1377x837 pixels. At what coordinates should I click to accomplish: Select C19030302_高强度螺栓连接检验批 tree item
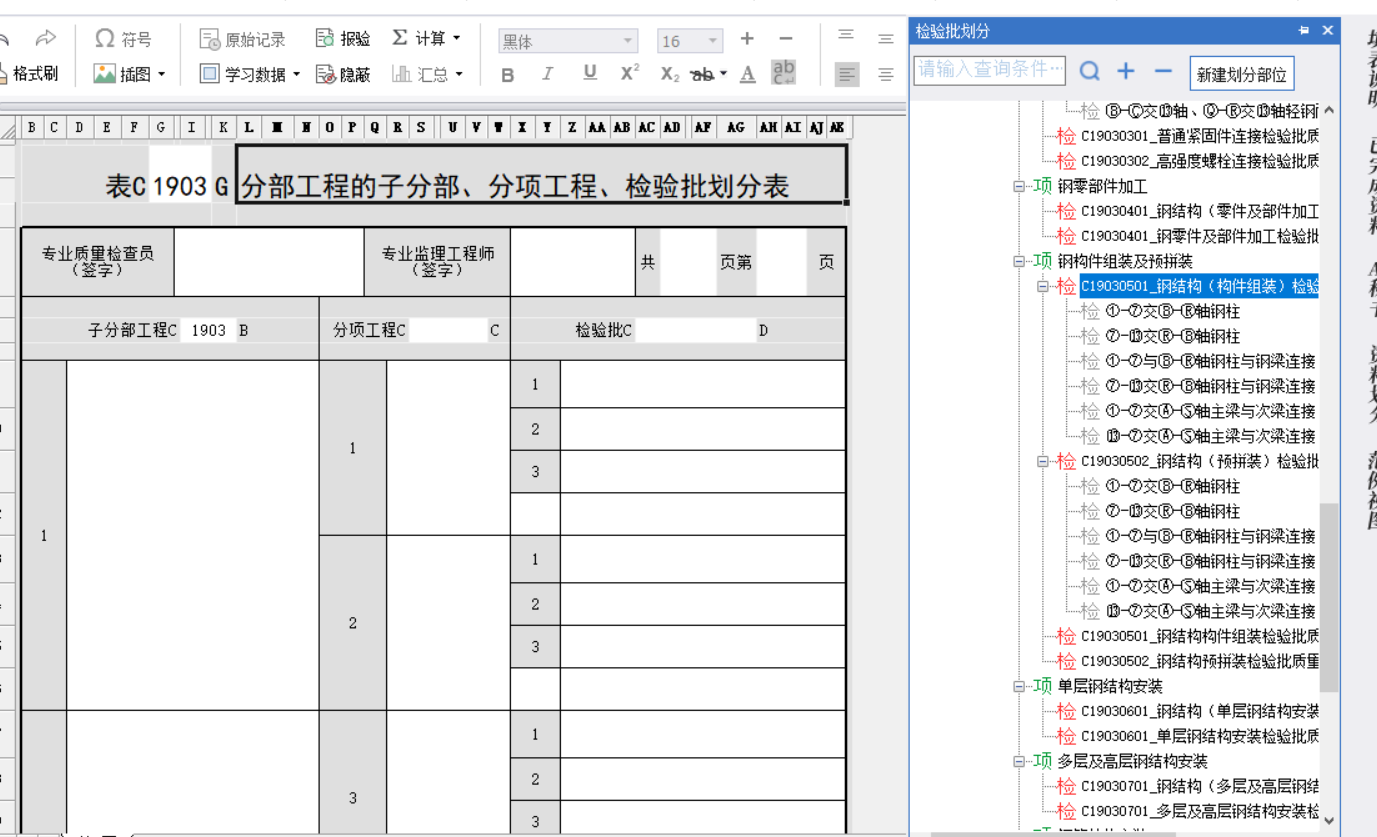pyautogui.click(x=1199, y=161)
